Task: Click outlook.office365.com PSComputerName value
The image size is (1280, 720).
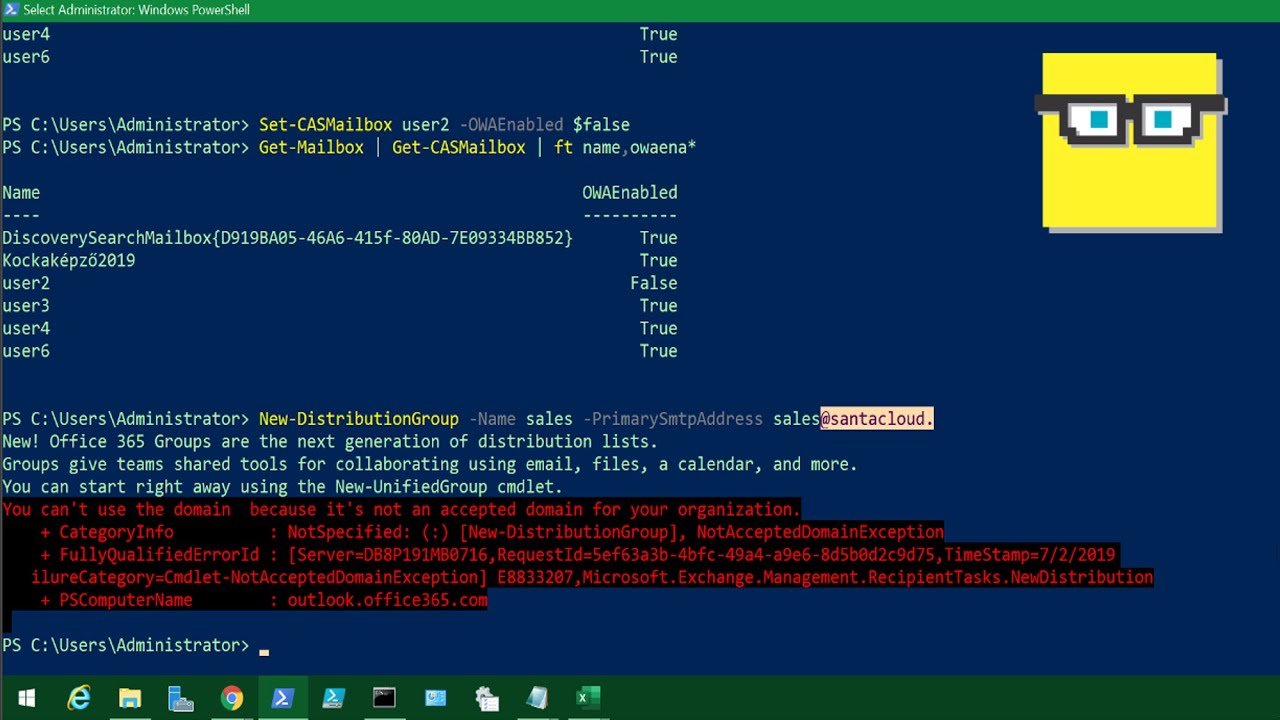Action: 387,600
